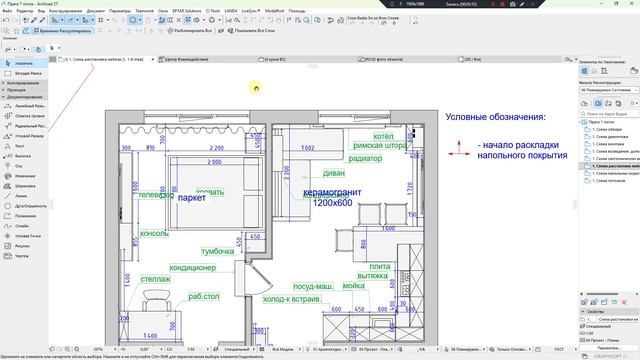
Task: Pick the Дуга/Окружность arc tool
Action: coord(24,206)
